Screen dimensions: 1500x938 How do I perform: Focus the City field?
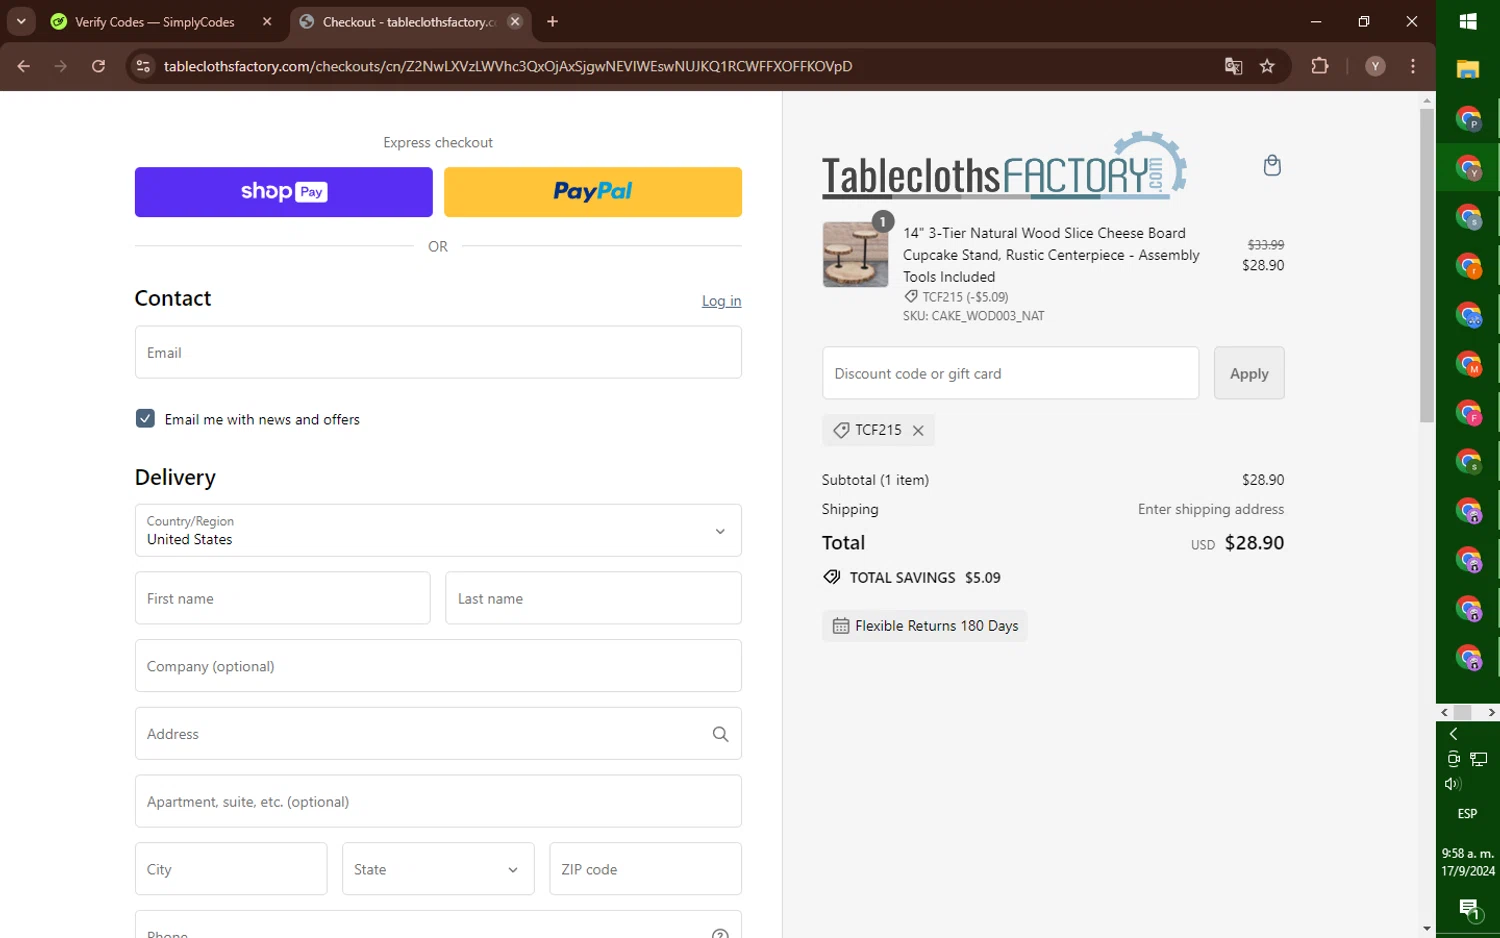click(x=231, y=869)
